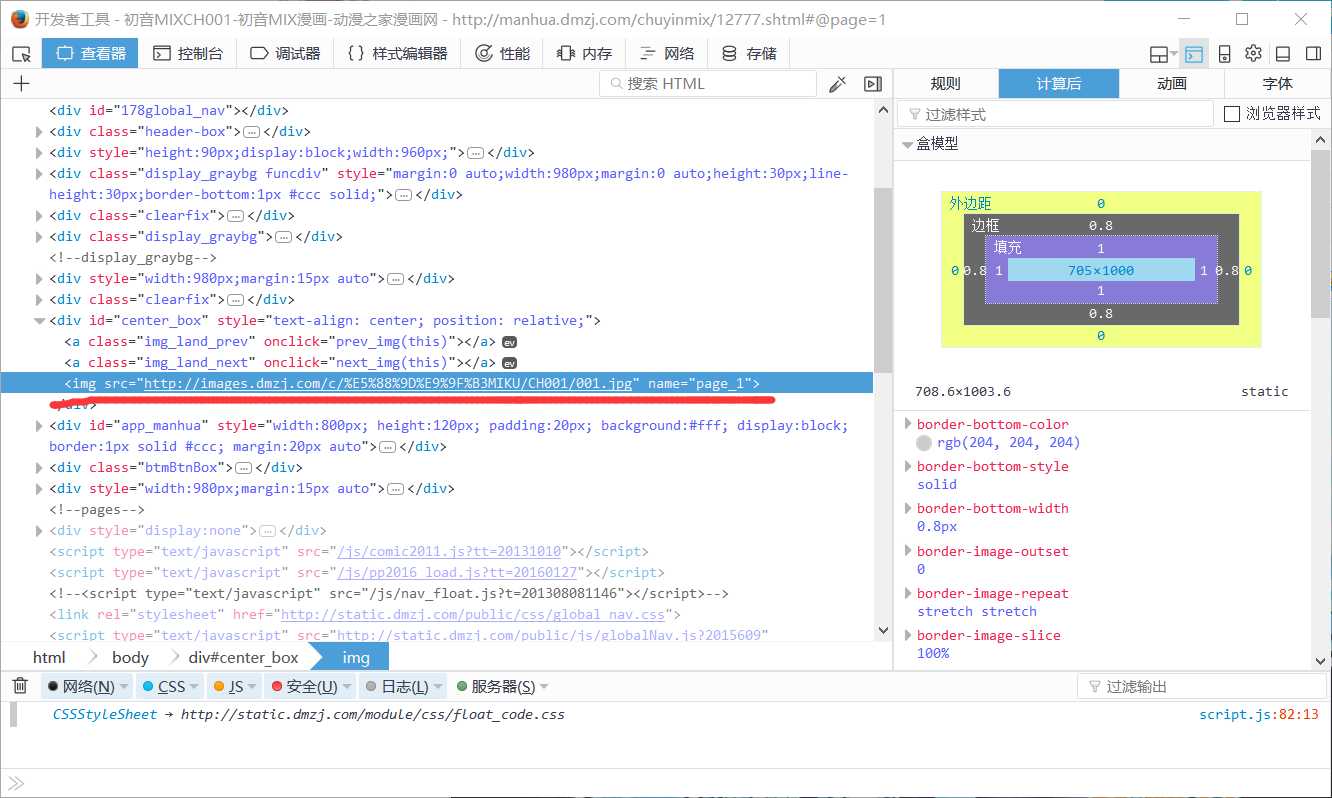Click the 705×1000 content box dimensions
Screen dimensions: 1332x798
(x=1100, y=270)
